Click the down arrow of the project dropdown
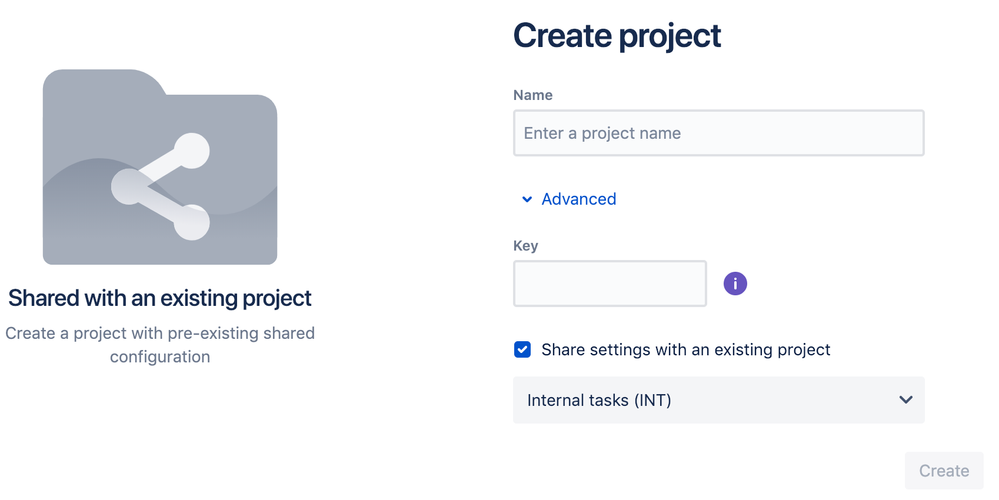This screenshot has width=999, height=500. pyautogui.click(x=905, y=400)
